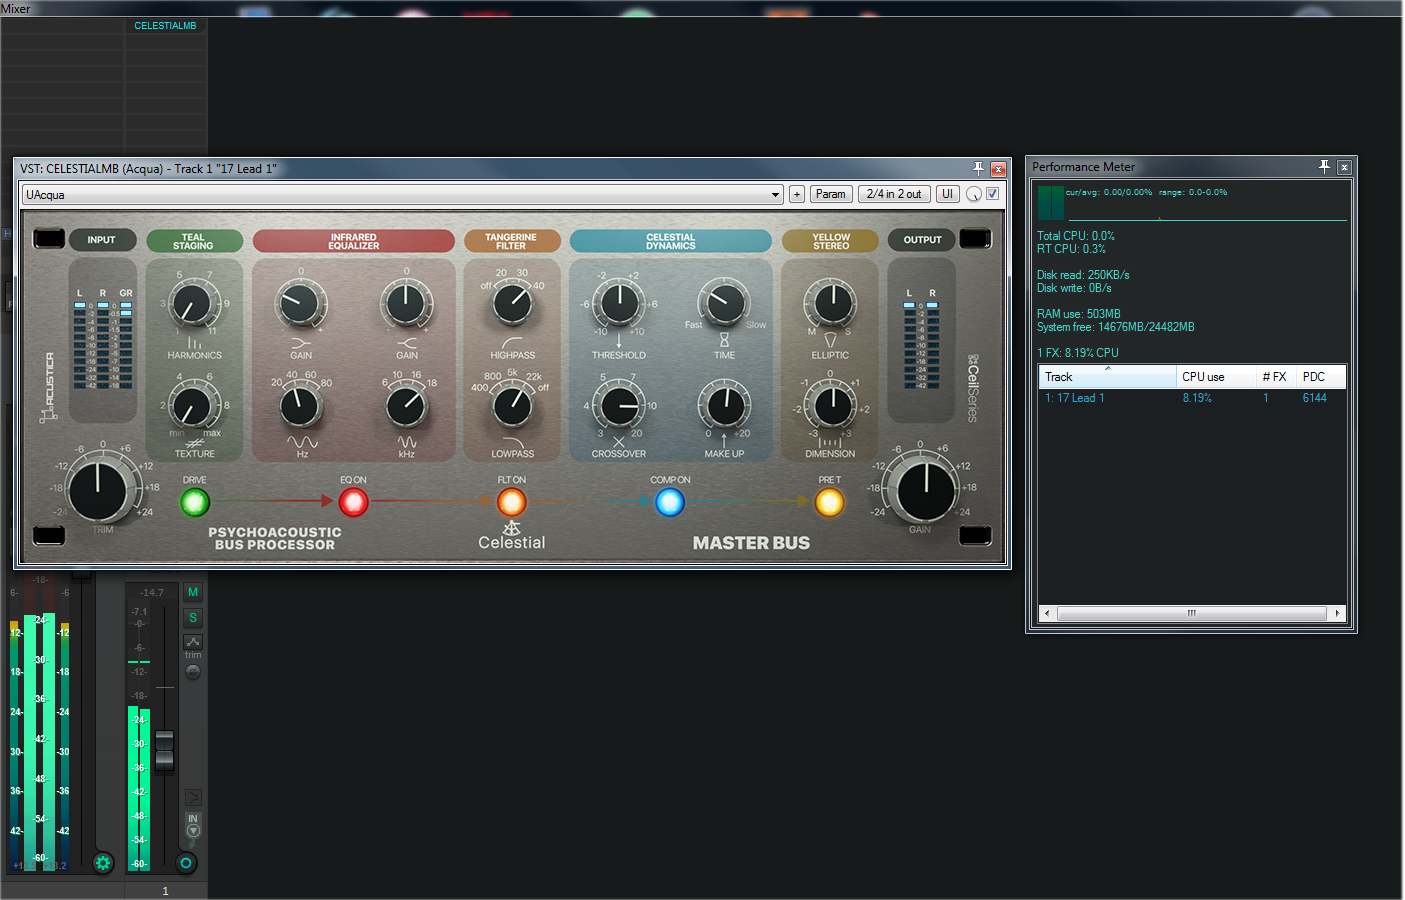This screenshot has height=900, width=1405.
Task: Click the TANGERINE FILTER section label
Action: coord(511,241)
